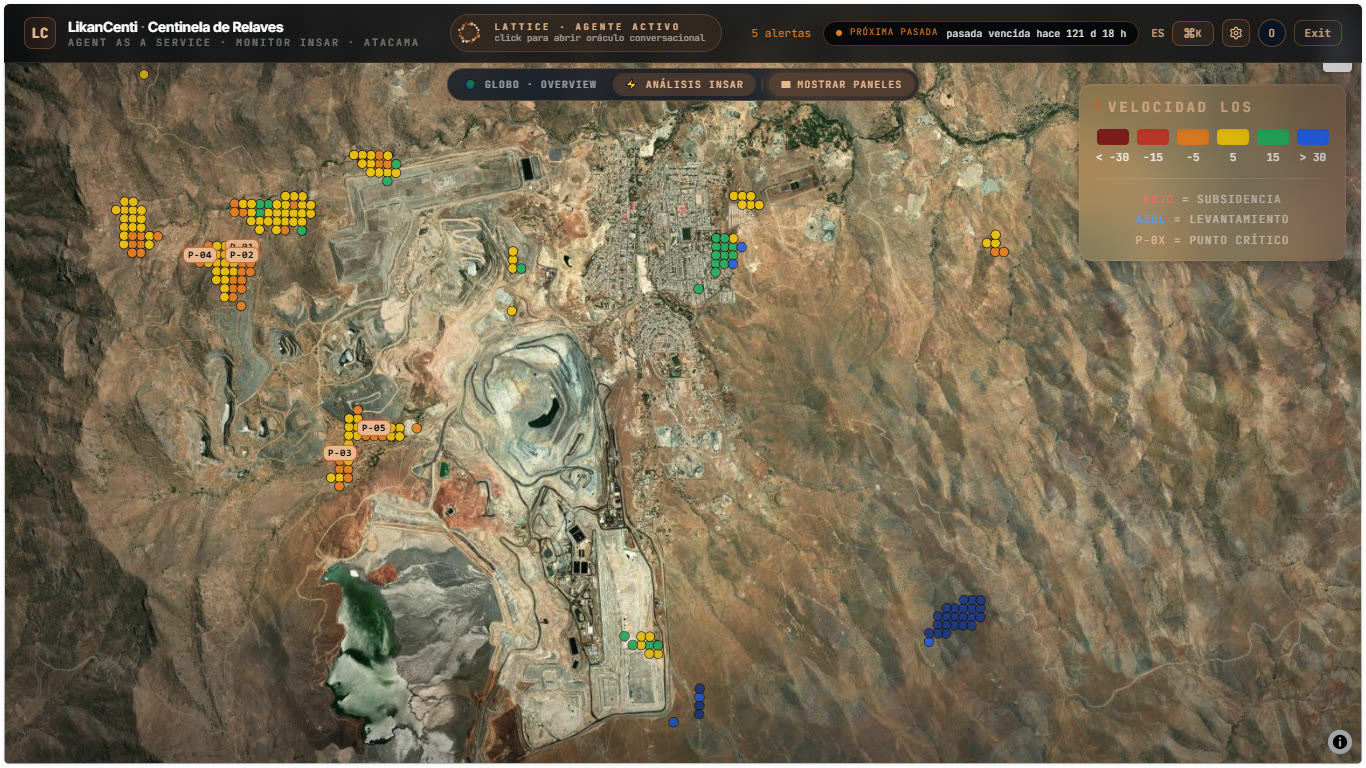This screenshot has height=768, width=1366.
Task: Click the LC logo icon
Action: pos(40,33)
